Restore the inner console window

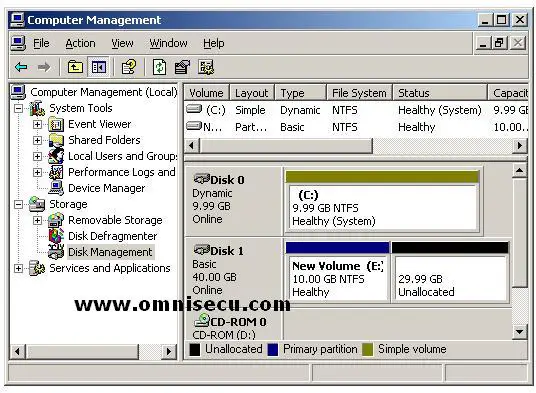(499, 43)
